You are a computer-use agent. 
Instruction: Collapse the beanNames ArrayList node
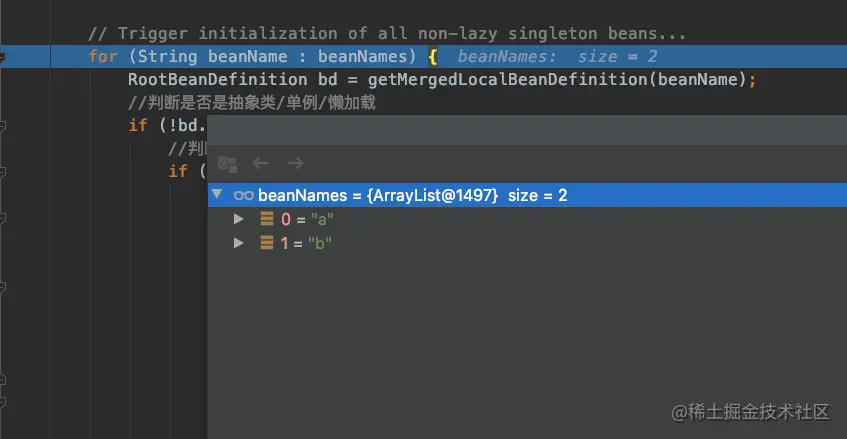[x=217, y=194]
